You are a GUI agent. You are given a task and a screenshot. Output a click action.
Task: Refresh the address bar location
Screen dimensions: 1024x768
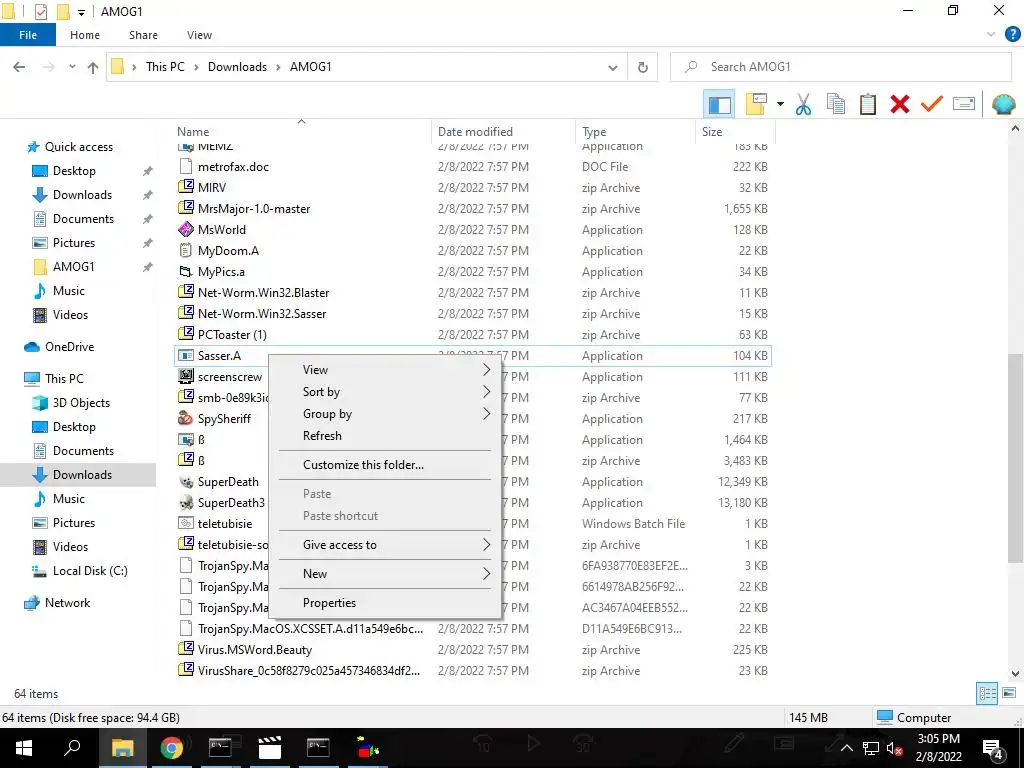tap(643, 67)
